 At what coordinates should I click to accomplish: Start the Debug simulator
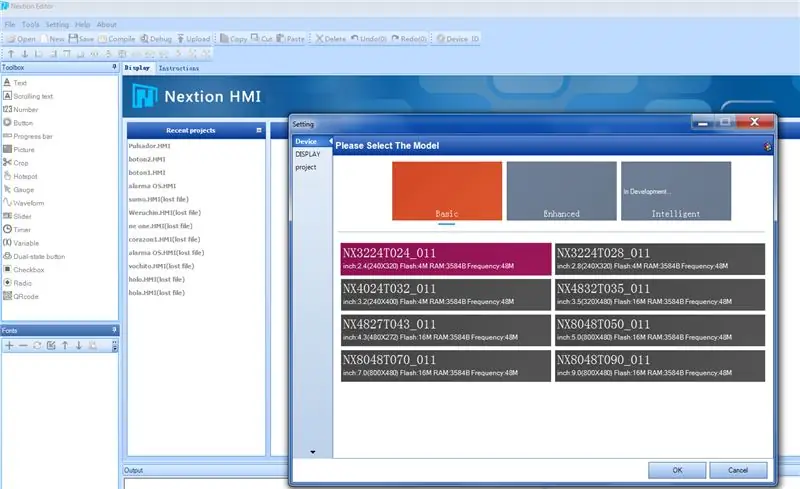156,39
